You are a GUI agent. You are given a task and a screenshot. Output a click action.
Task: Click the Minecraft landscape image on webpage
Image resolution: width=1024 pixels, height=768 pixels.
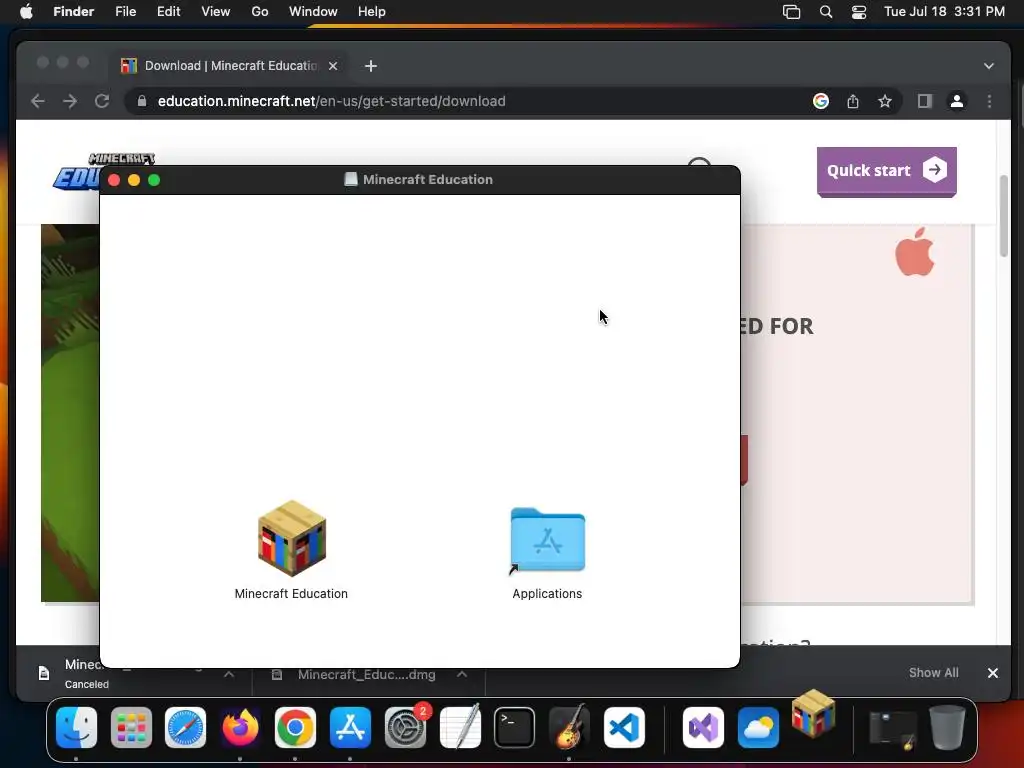tap(70, 413)
